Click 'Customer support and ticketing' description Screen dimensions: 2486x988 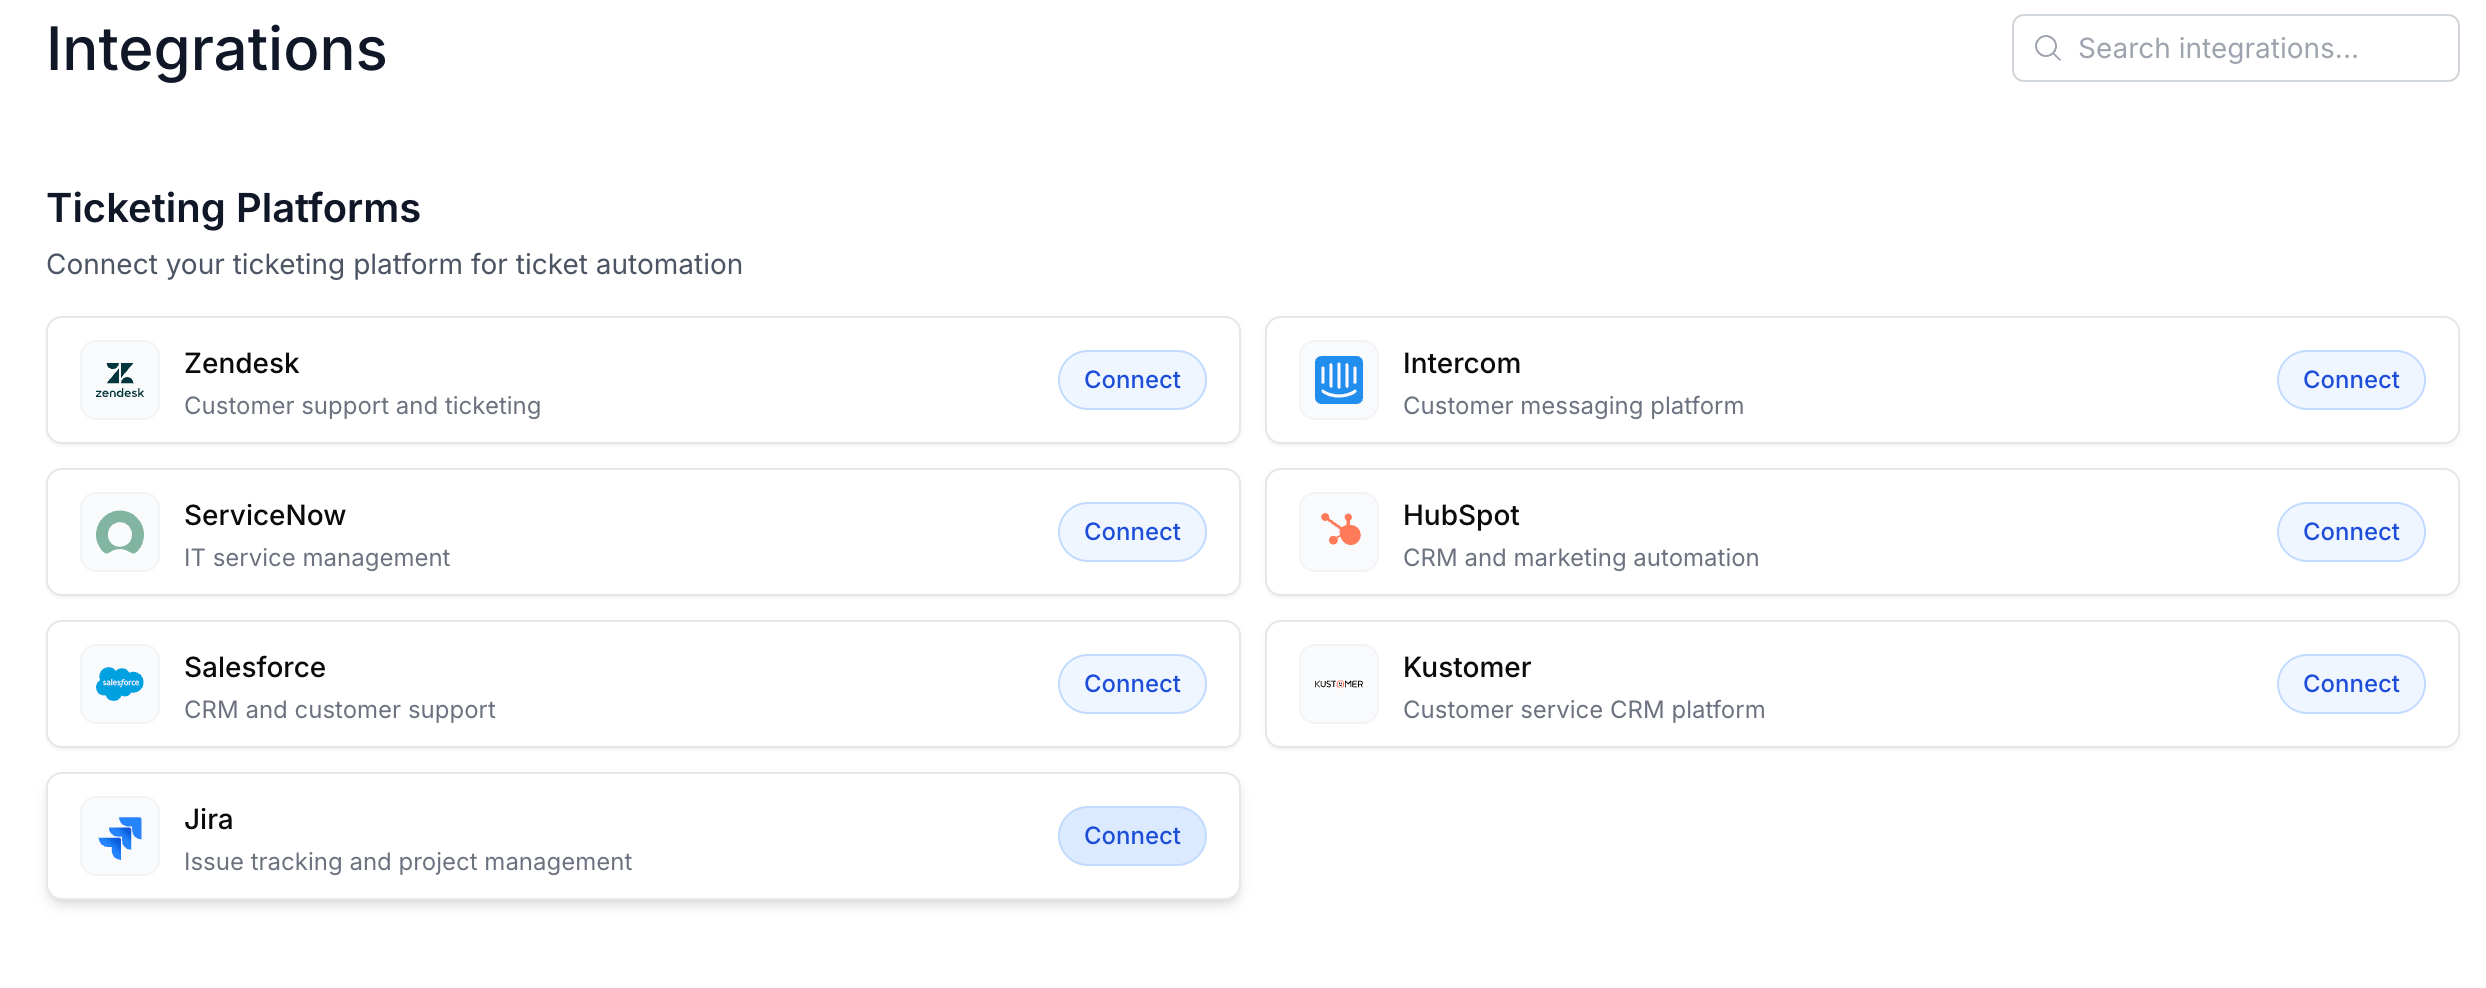click(x=363, y=406)
